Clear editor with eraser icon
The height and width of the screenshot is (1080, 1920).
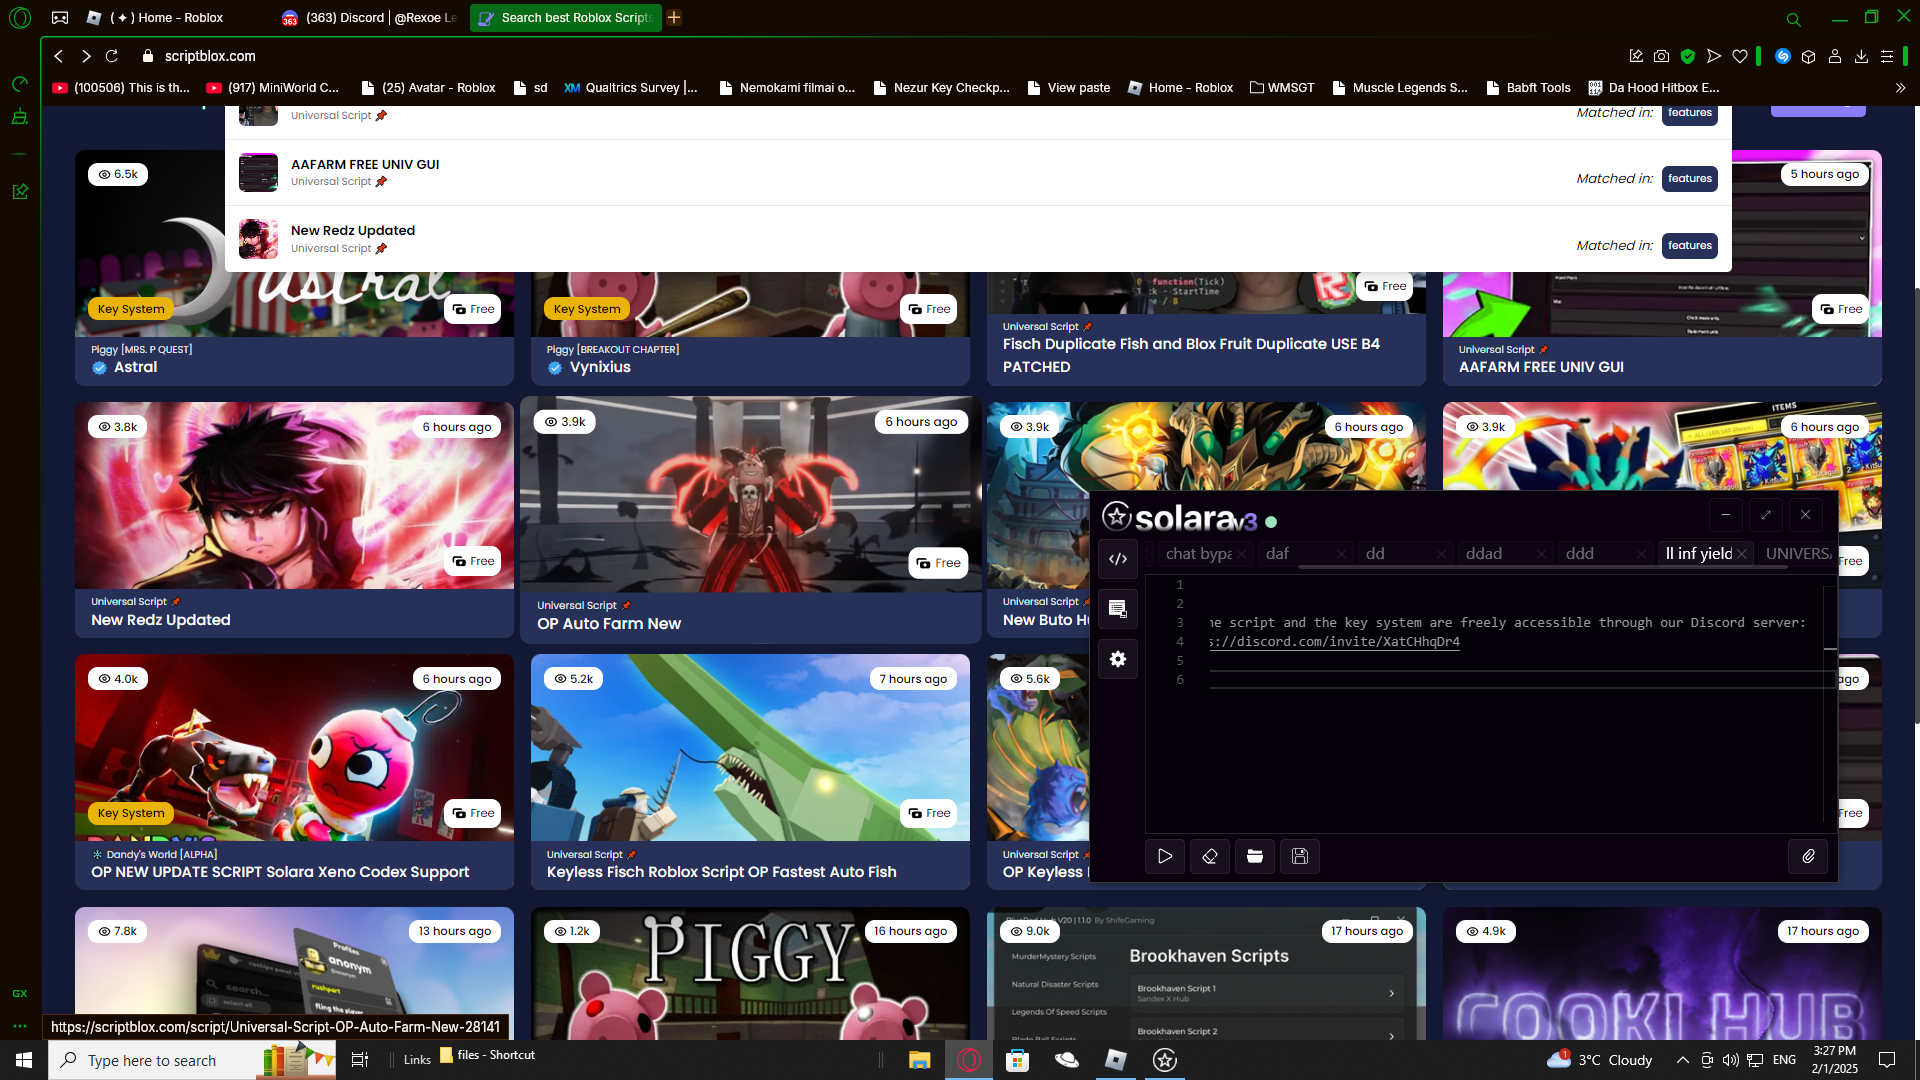1210,856
